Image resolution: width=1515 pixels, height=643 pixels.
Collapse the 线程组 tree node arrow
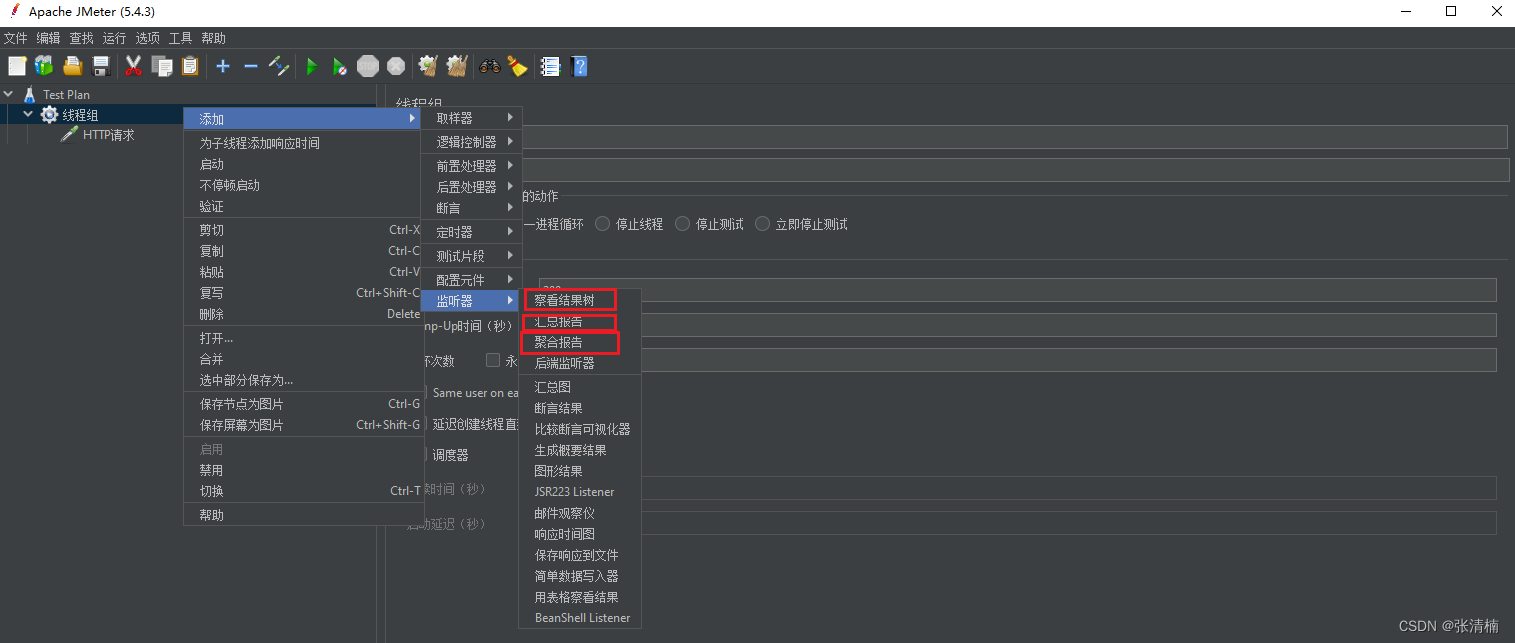tap(28, 115)
